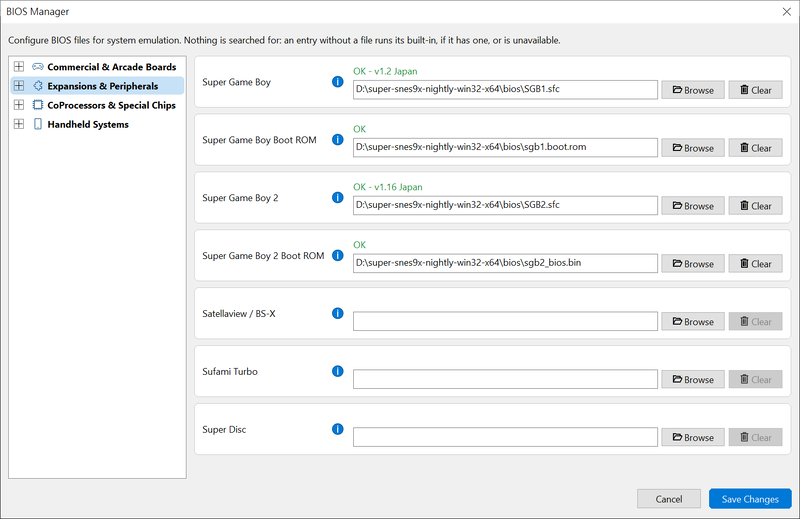Browse for the Super Game Boy 2 file
Screen dimensions: 800x519
point(693,206)
